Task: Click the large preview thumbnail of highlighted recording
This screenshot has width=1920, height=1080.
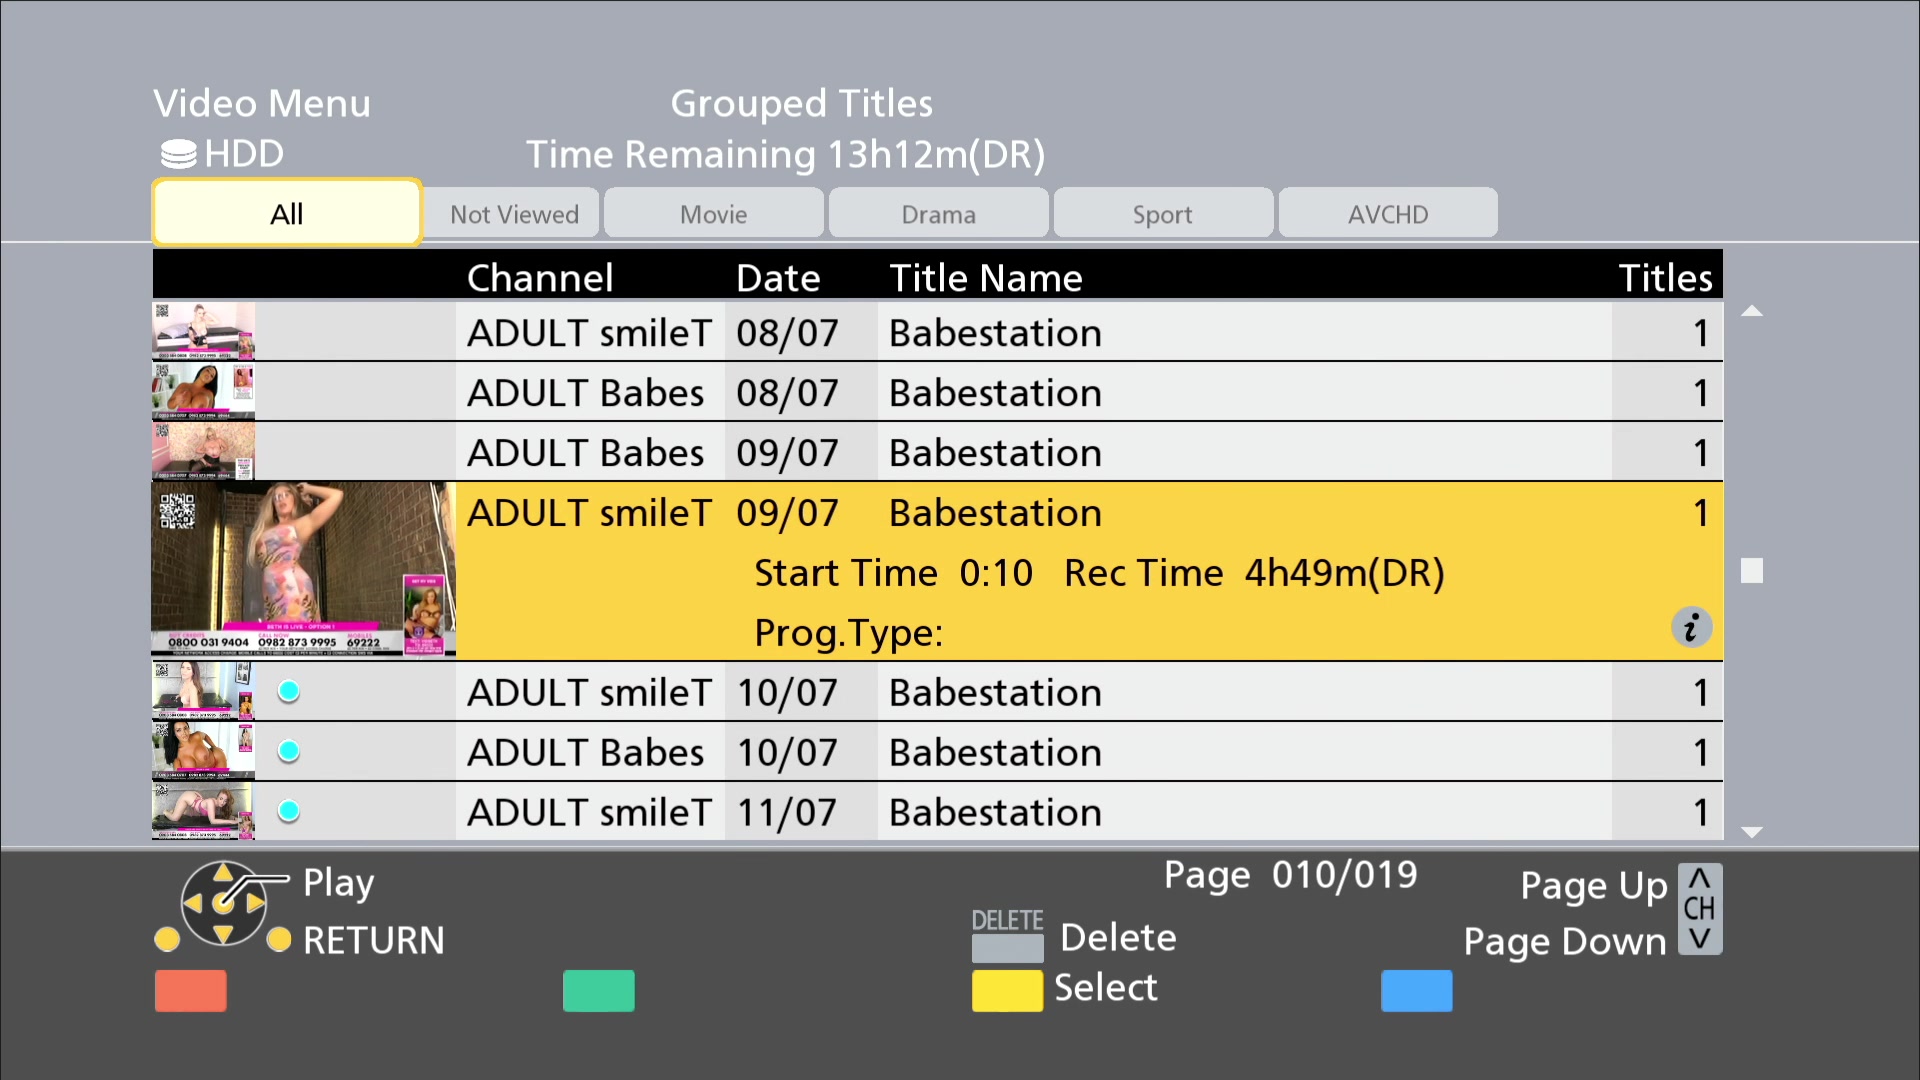Action: [x=304, y=570]
